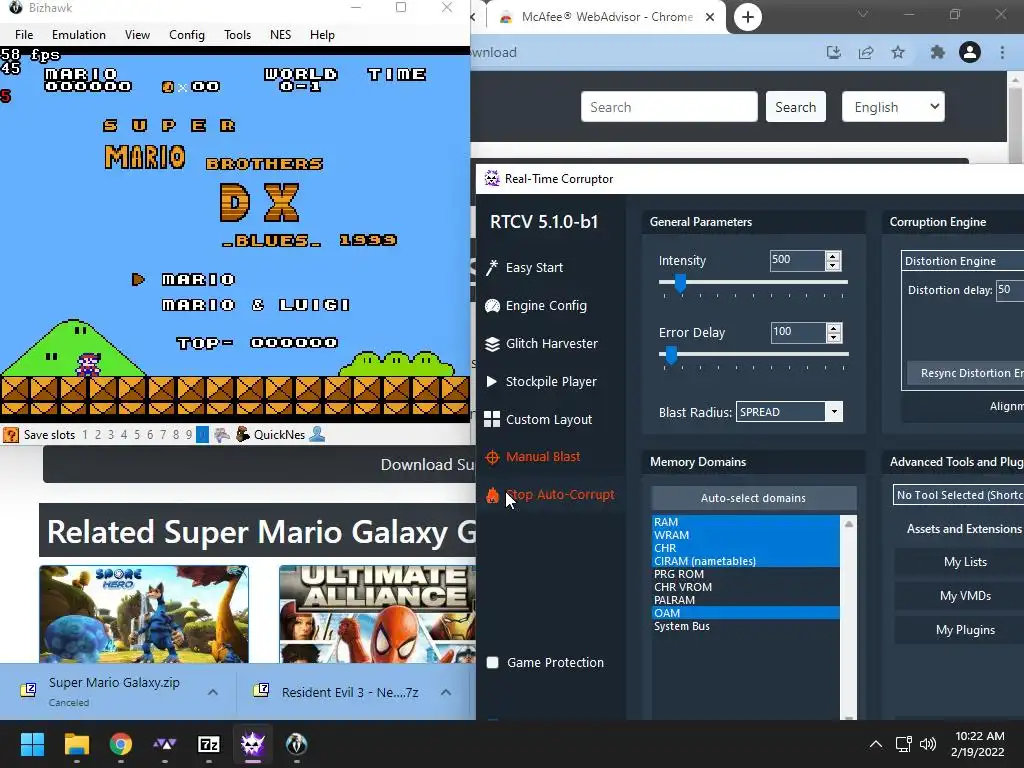Toggle the RAM memory domain
Viewport: 1024px width, 768px height.
pos(746,522)
